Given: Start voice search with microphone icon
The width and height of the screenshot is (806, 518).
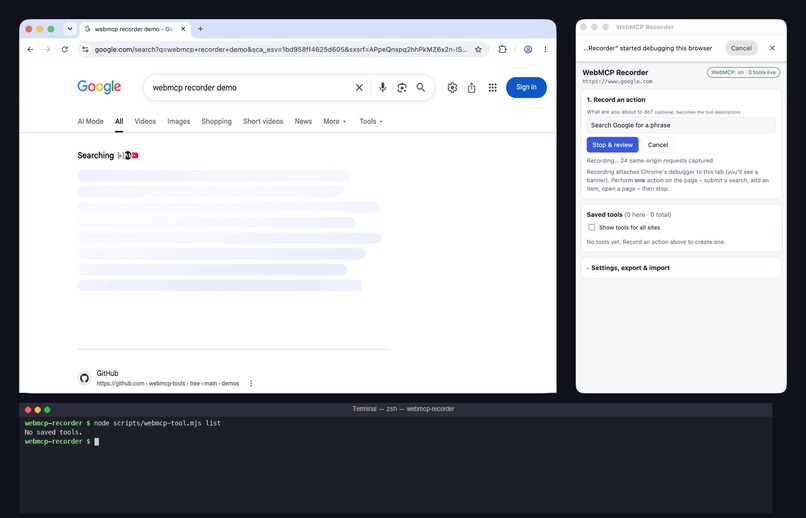Looking at the screenshot, I should 382,87.
